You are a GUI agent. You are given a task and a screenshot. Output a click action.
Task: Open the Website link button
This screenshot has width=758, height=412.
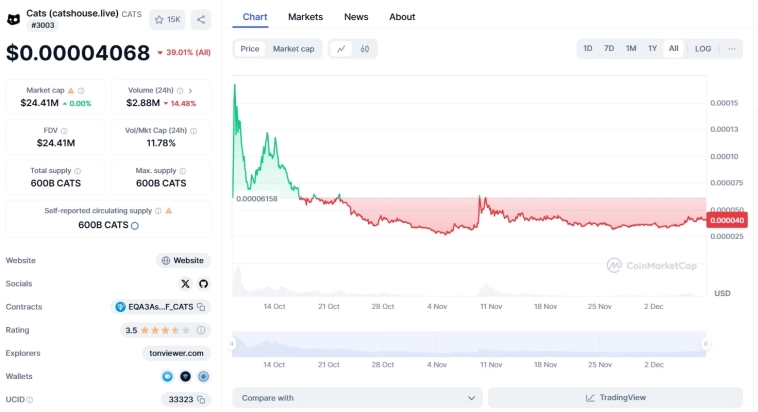click(x=183, y=260)
